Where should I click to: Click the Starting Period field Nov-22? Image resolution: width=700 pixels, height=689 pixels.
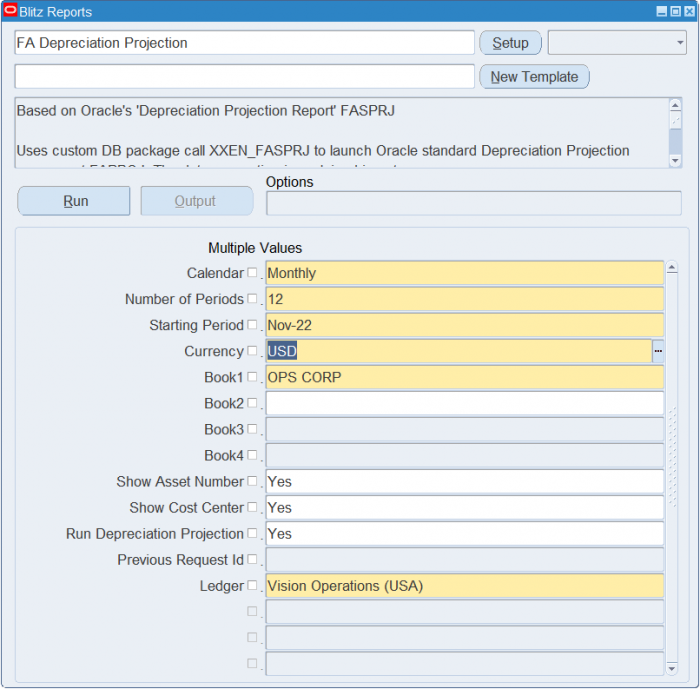coord(465,325)
